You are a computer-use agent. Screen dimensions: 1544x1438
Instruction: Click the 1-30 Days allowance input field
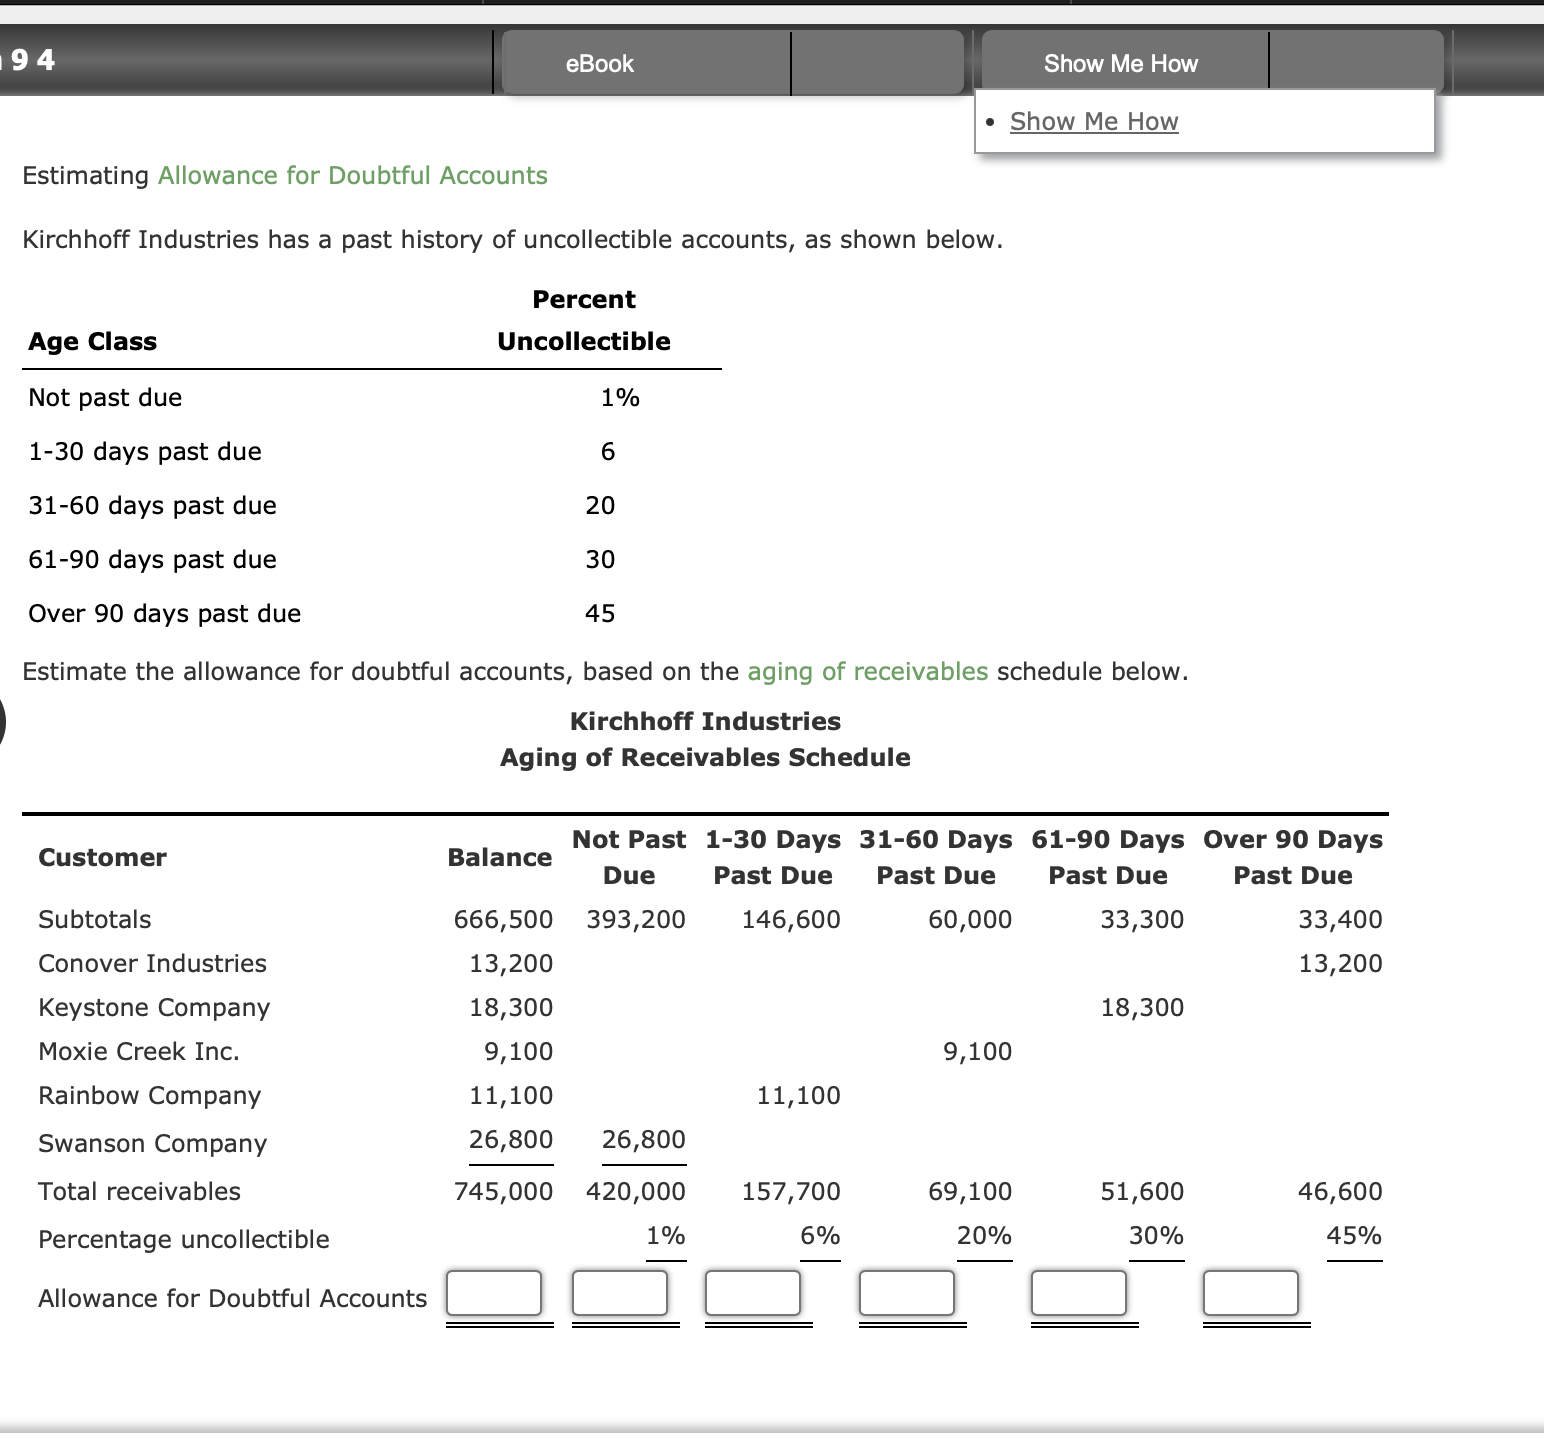[753, 1293]
